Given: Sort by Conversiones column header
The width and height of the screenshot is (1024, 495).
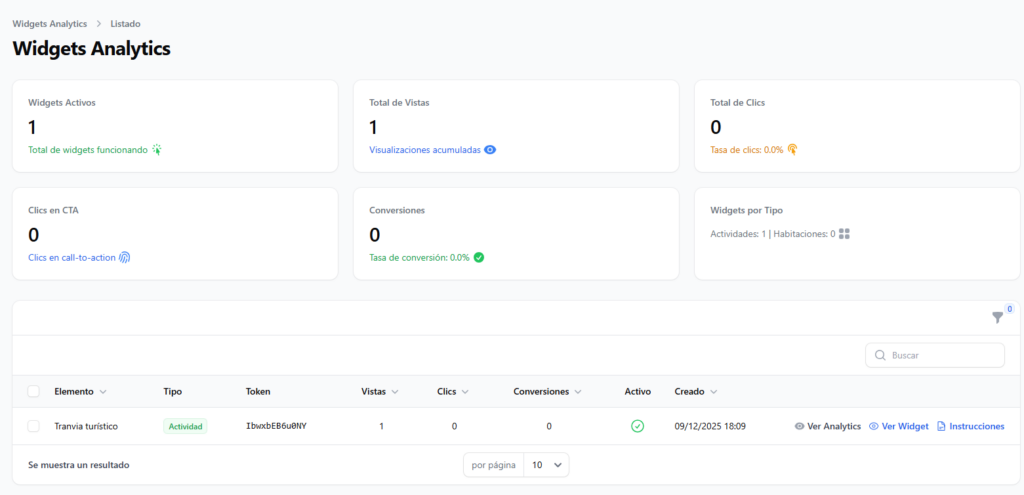Looking at the screenshot, I should [x=547, y=392].
